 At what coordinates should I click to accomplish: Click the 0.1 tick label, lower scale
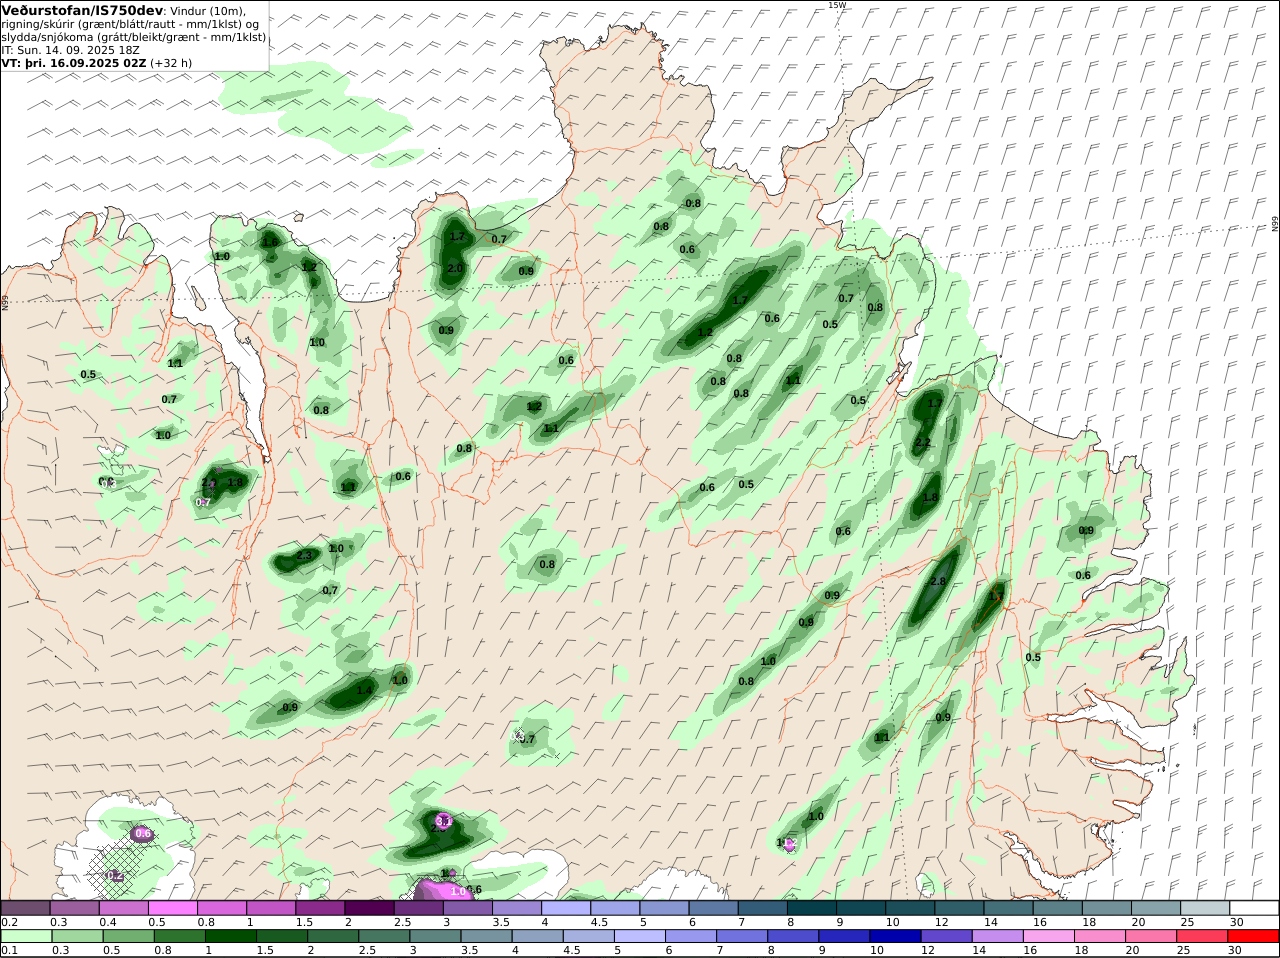[9, 951]
